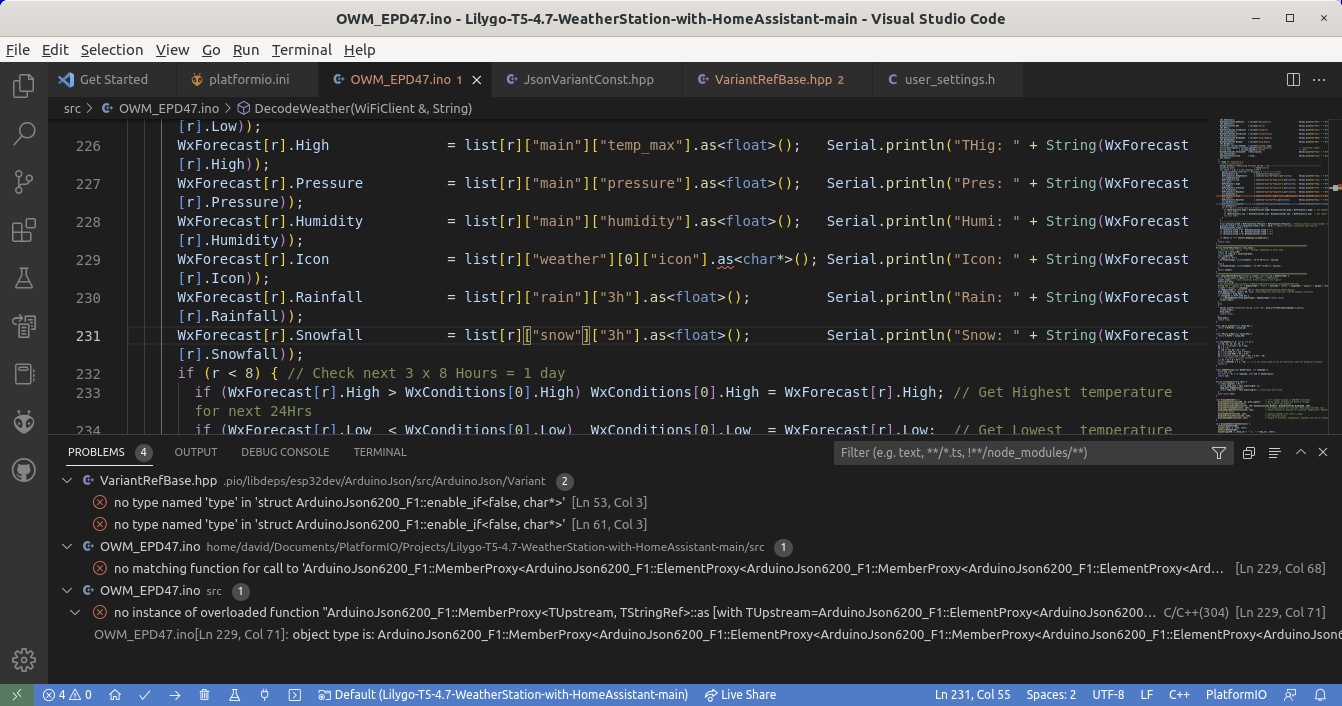Screen dimensions: 1342x706
Task: Switch to the platformio.ini tab
Action: tap(246, 79)
